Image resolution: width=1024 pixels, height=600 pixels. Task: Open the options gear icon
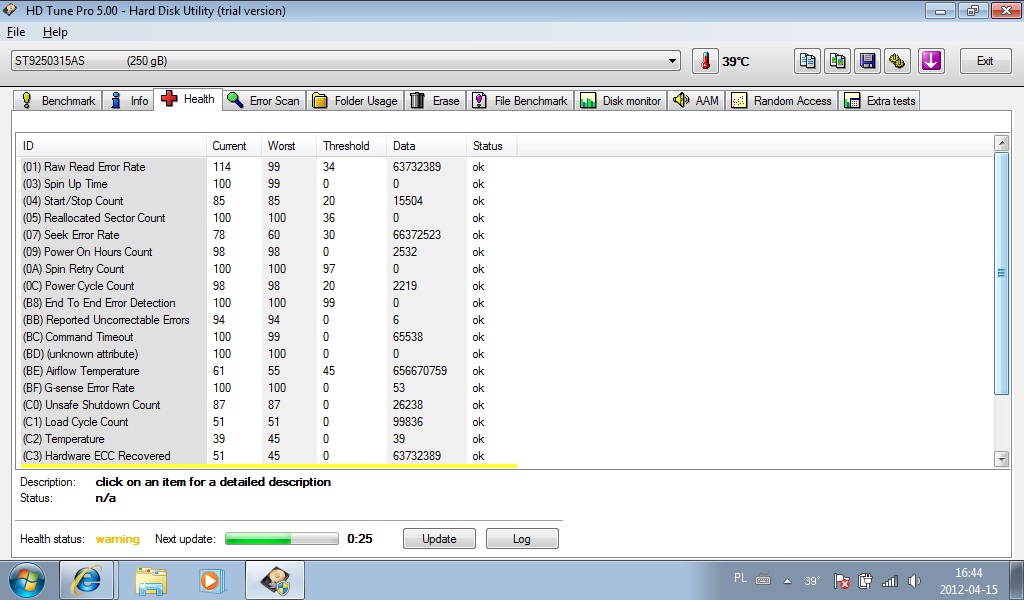[898, 61]
